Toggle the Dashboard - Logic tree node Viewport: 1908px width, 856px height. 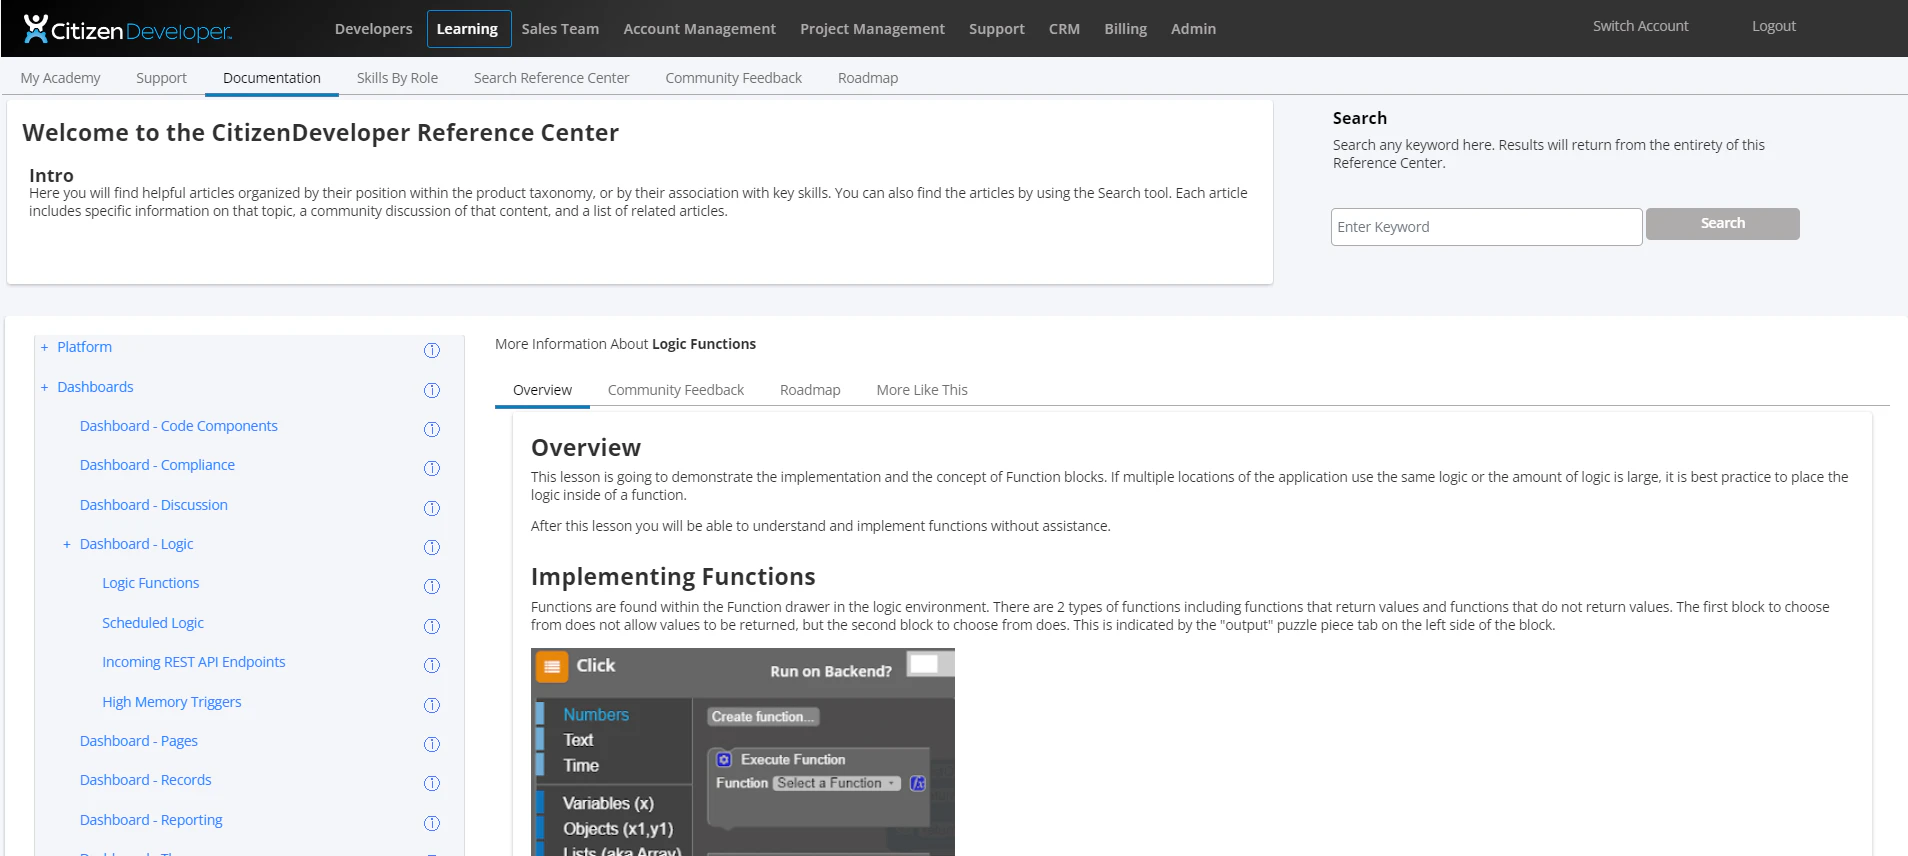click(67, 545)
